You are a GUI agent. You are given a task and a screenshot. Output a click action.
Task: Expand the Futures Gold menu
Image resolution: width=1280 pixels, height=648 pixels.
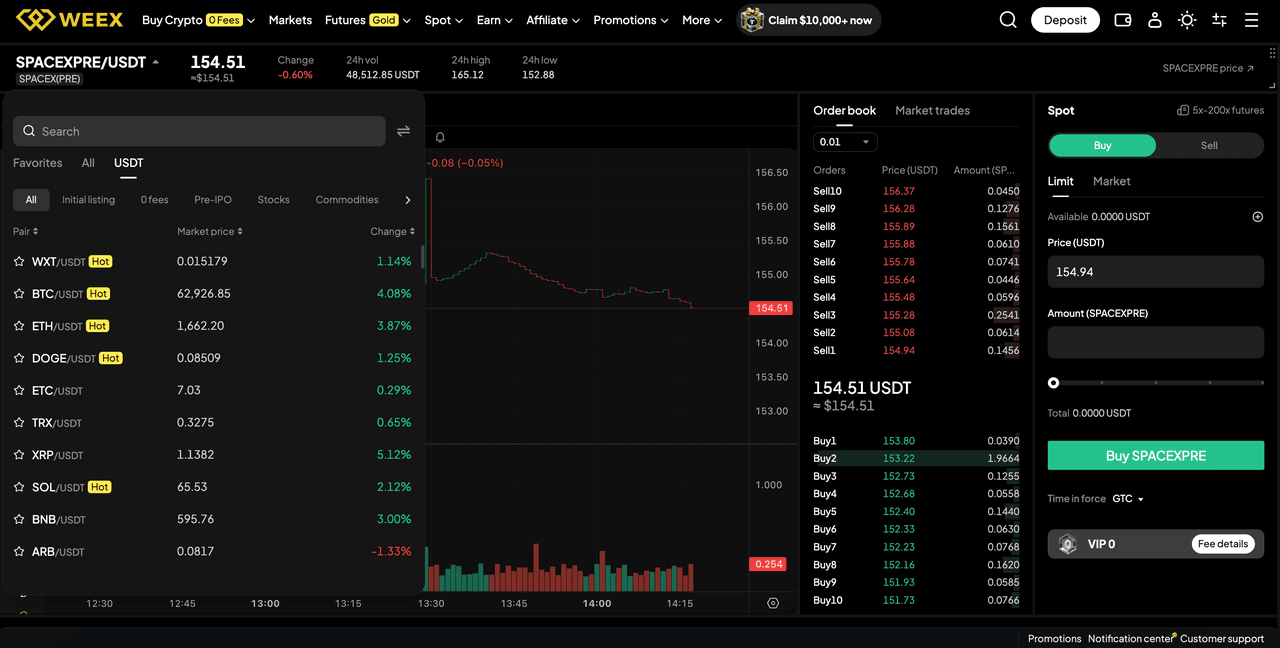[x=367, y=20]
